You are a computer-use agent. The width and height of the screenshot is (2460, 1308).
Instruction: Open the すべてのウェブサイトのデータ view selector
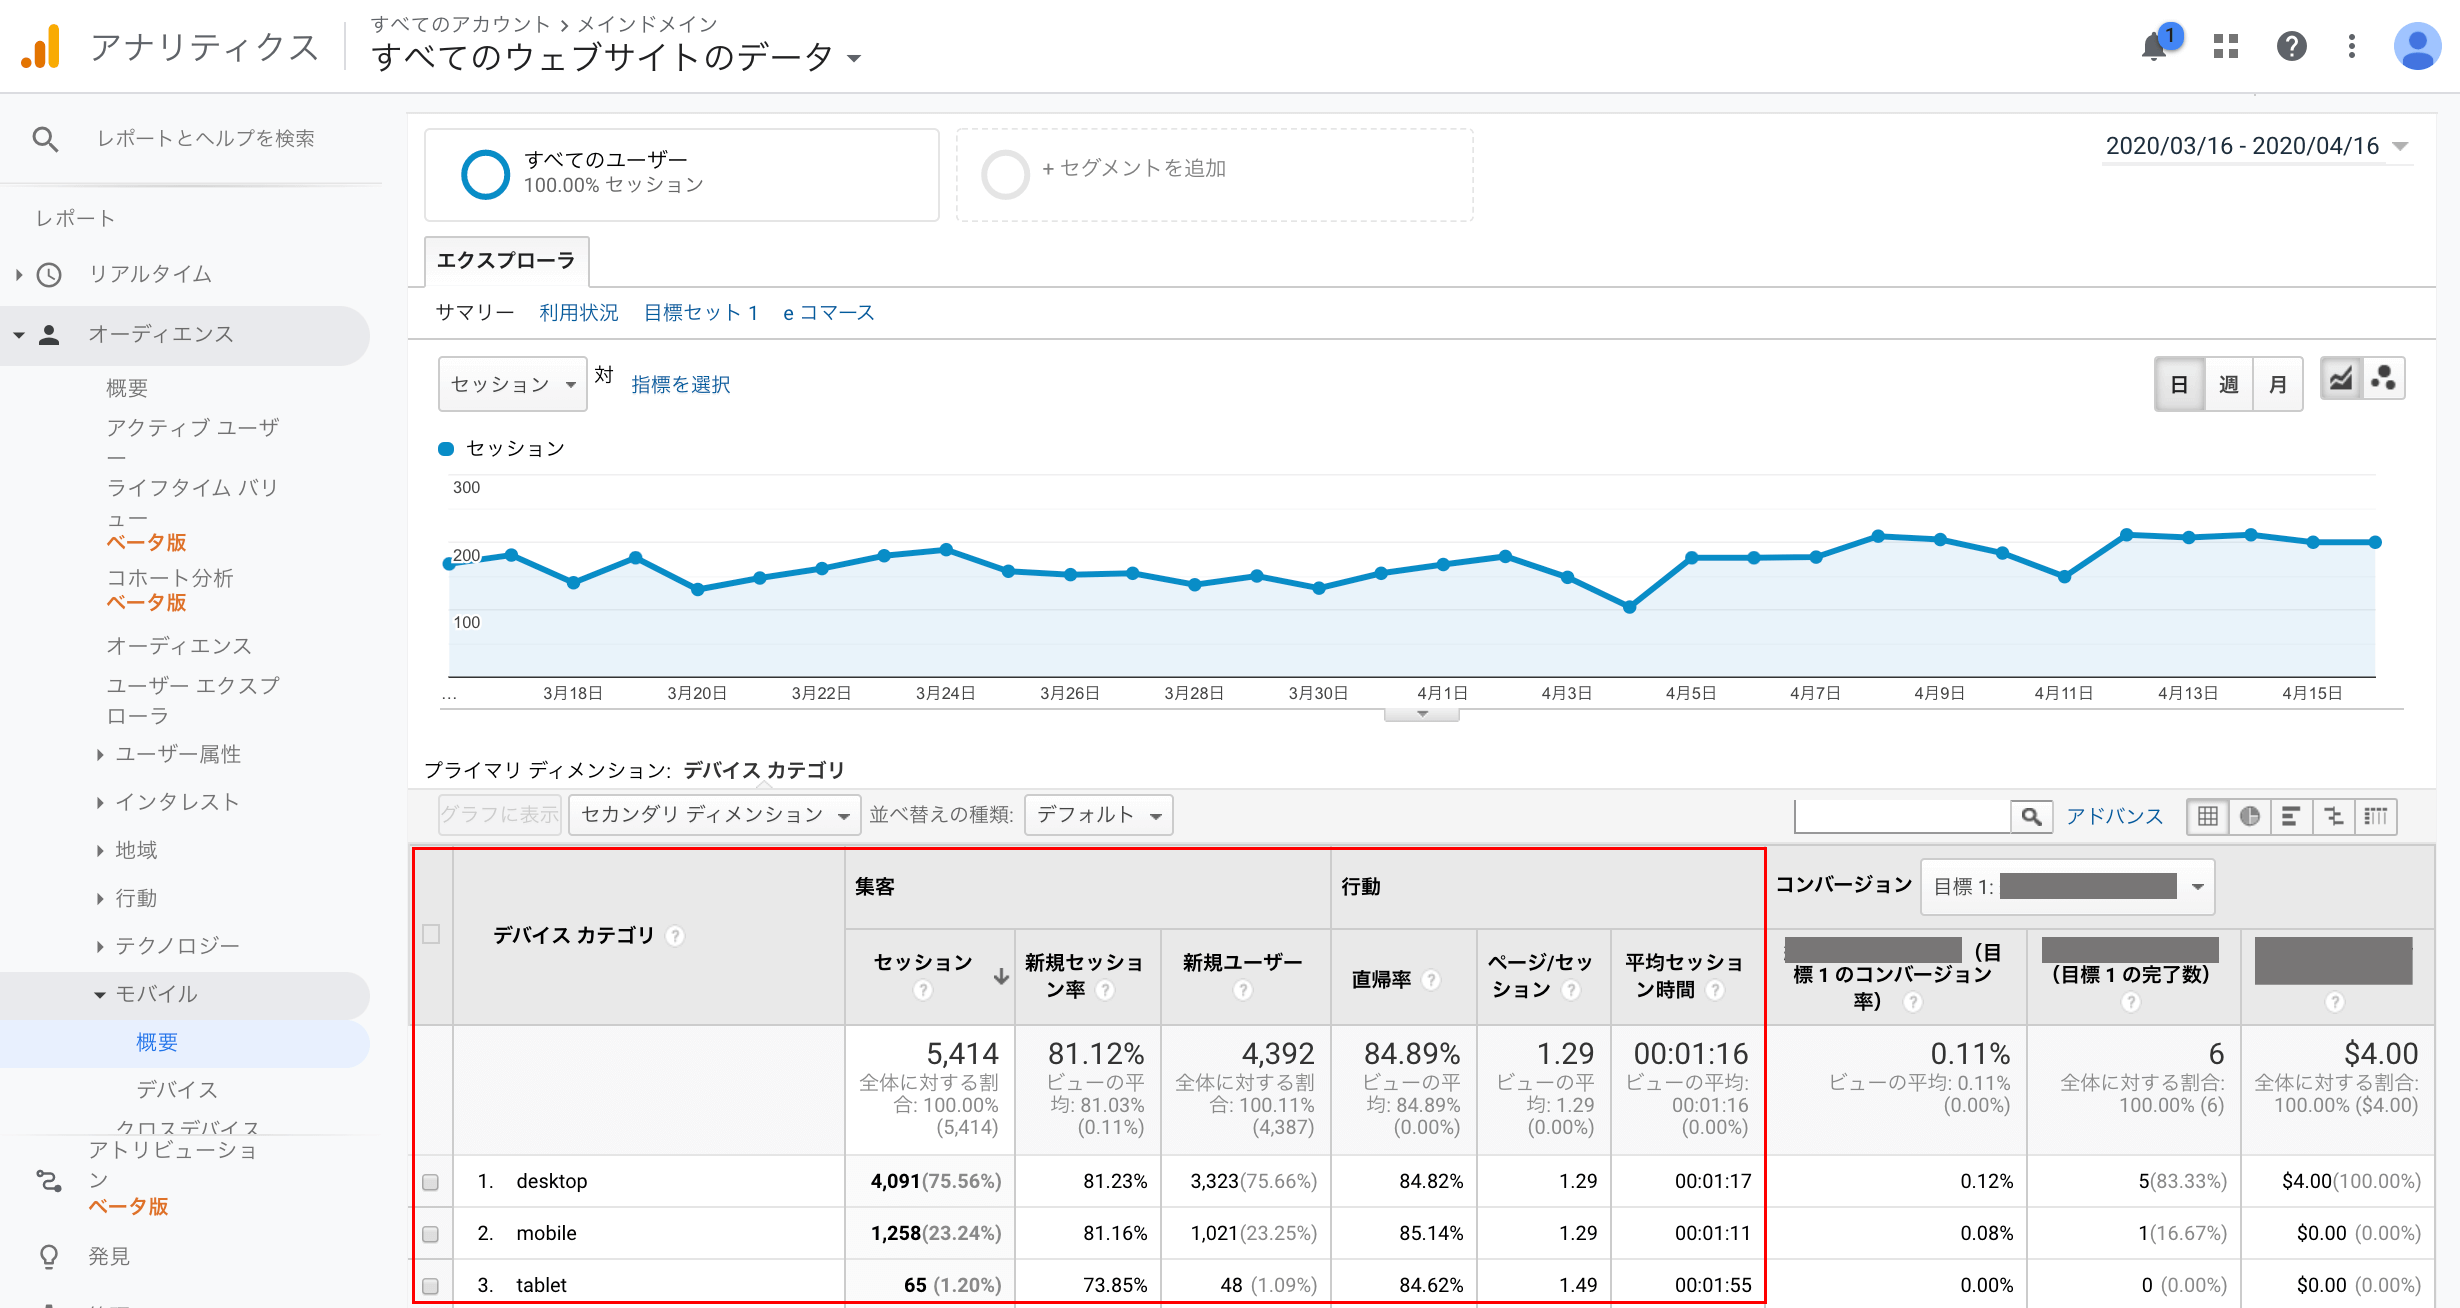(616, 57)
